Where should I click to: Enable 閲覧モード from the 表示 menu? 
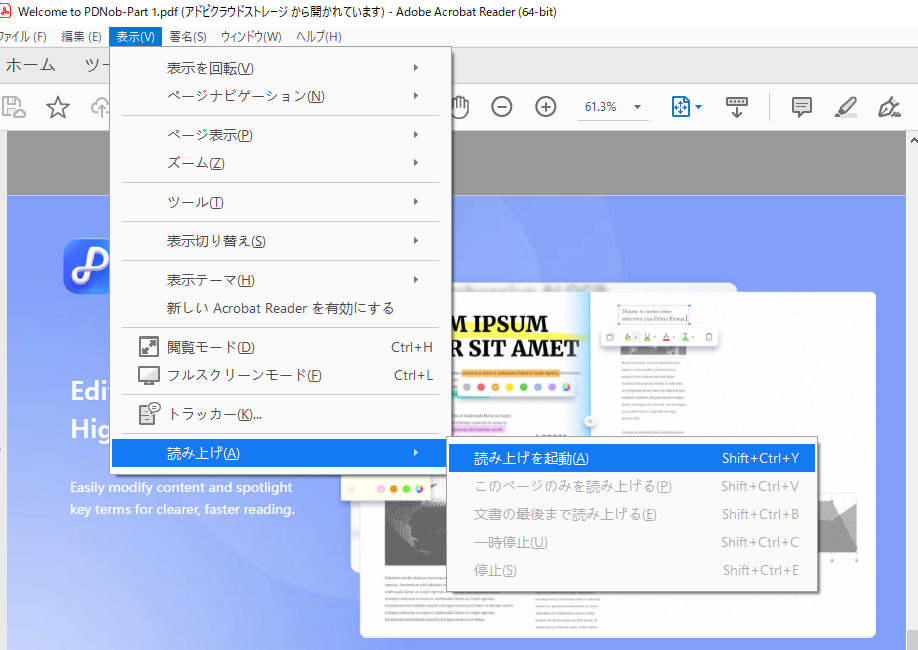[x=226, y=346]
